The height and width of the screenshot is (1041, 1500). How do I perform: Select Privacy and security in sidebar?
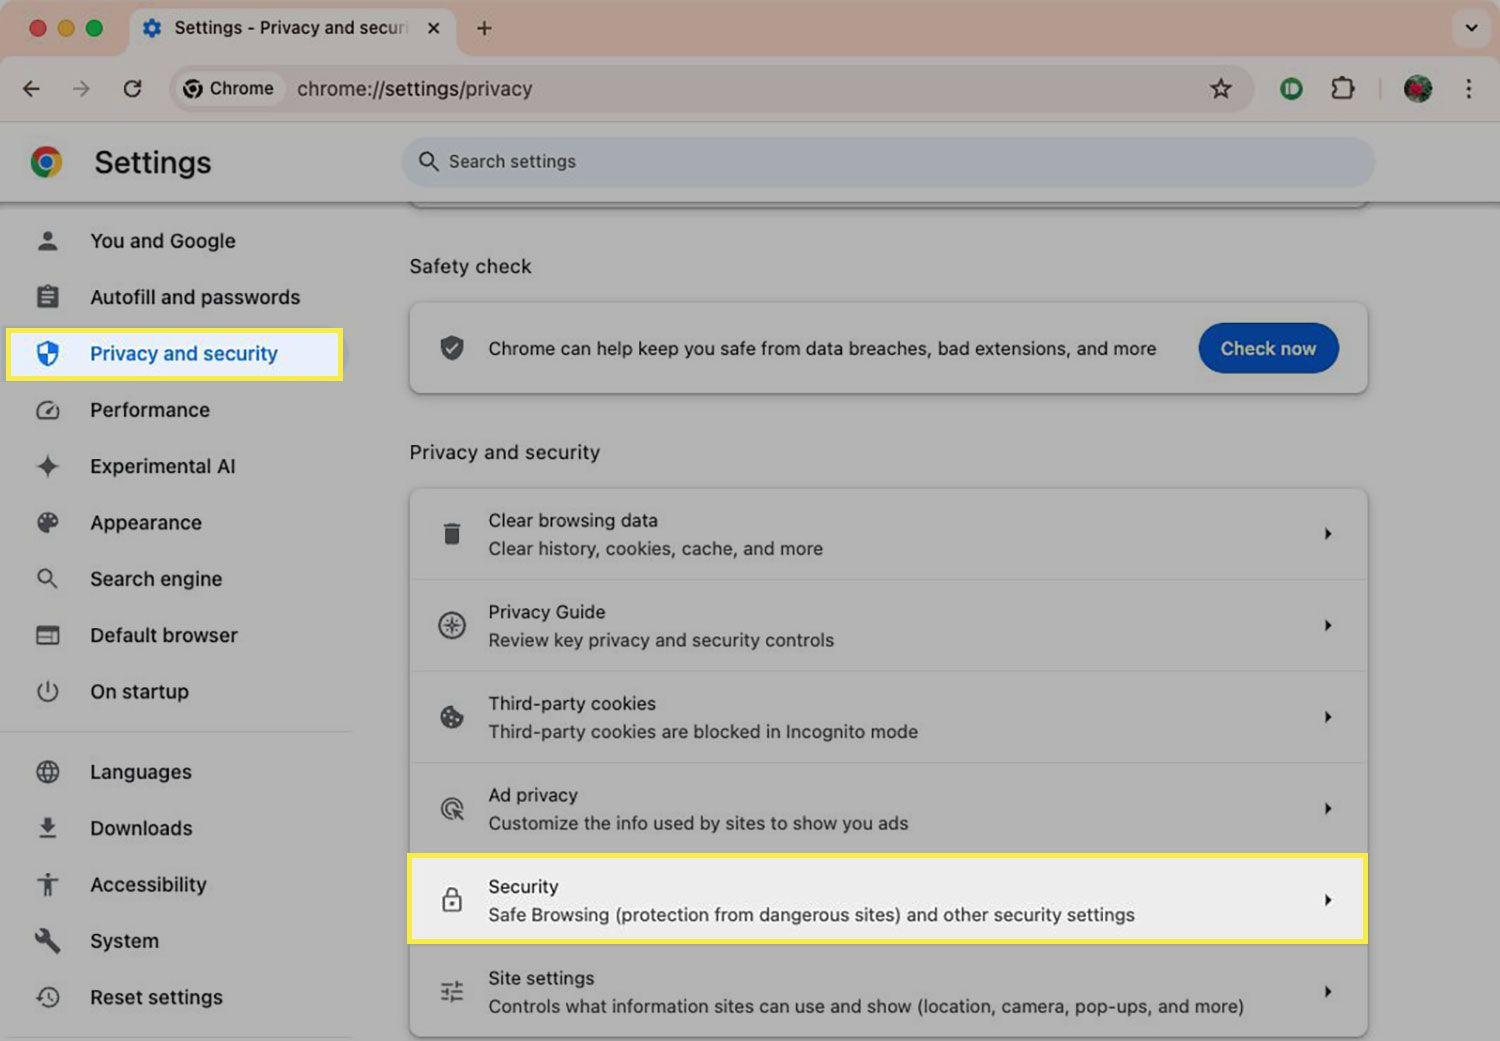[x=183, y=354]
